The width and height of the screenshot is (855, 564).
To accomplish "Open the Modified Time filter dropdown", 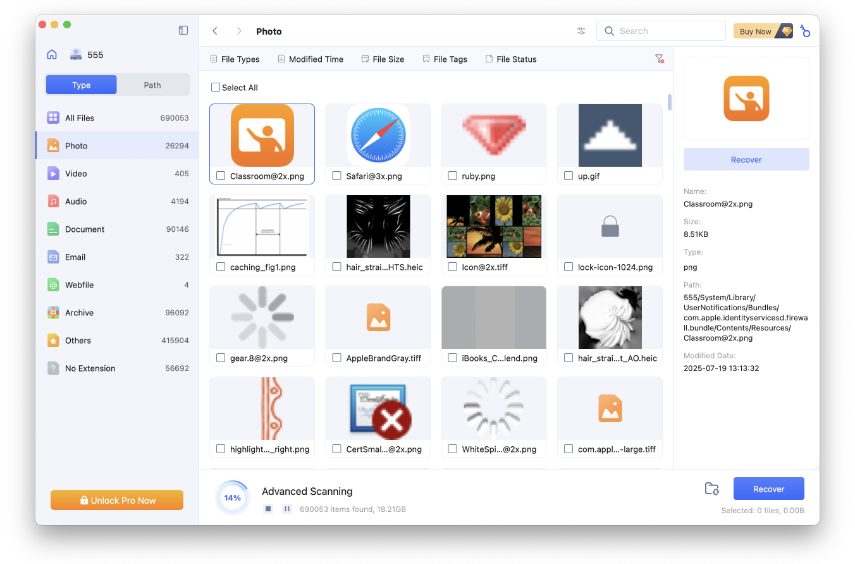I will tap(310, 59).
